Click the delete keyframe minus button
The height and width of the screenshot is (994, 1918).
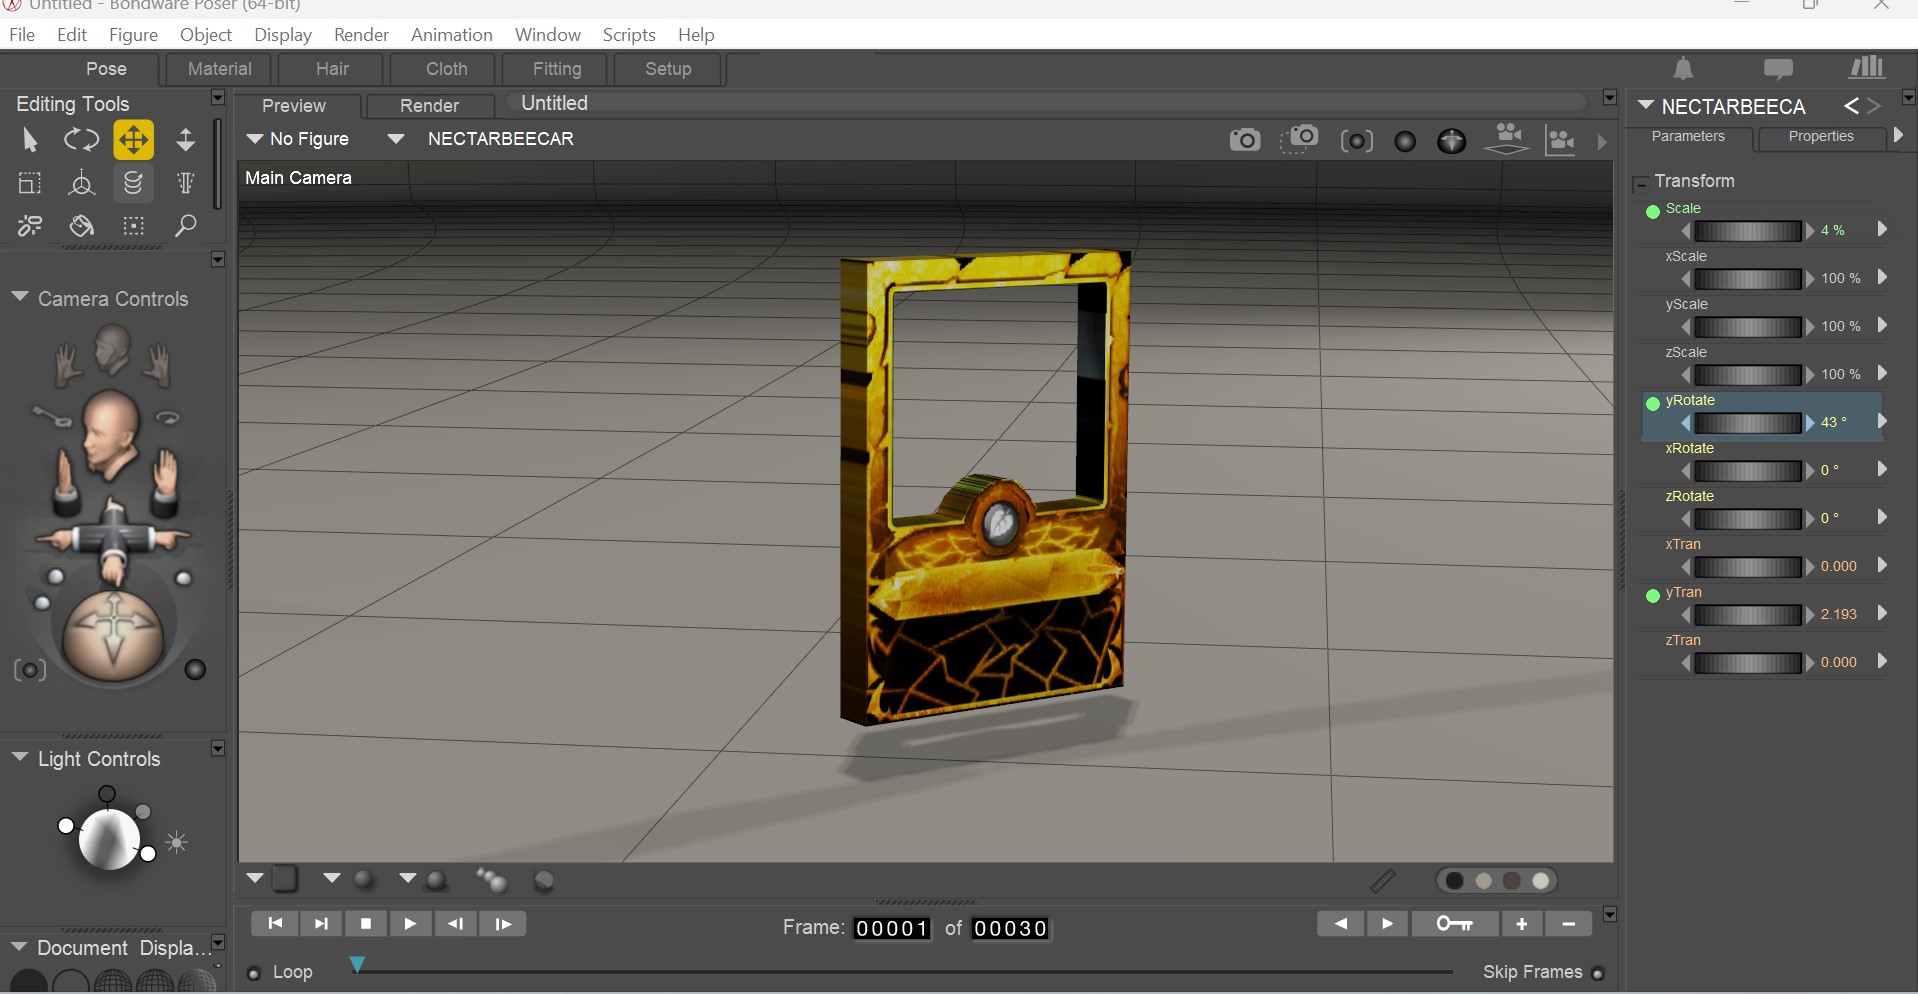(1569, 924)
